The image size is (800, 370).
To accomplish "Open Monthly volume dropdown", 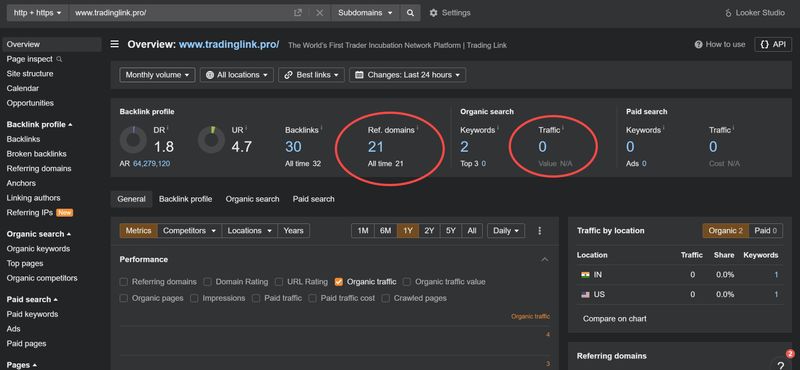I will pos(157,75).
